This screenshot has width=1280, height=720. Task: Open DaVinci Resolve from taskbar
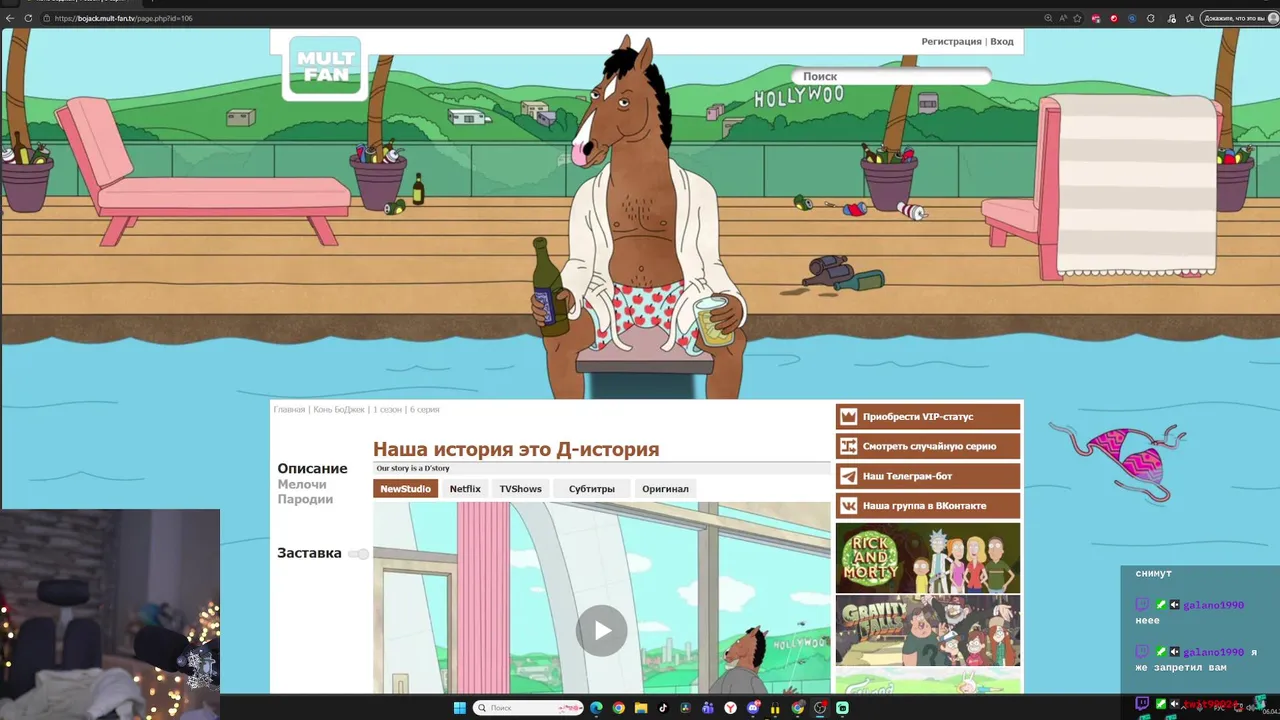point(685,708)
